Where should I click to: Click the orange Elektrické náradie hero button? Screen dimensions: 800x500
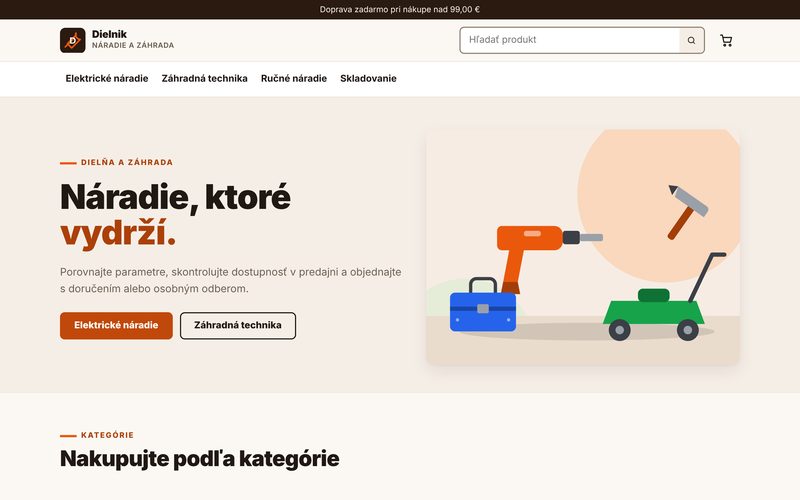tap(116, 326)
